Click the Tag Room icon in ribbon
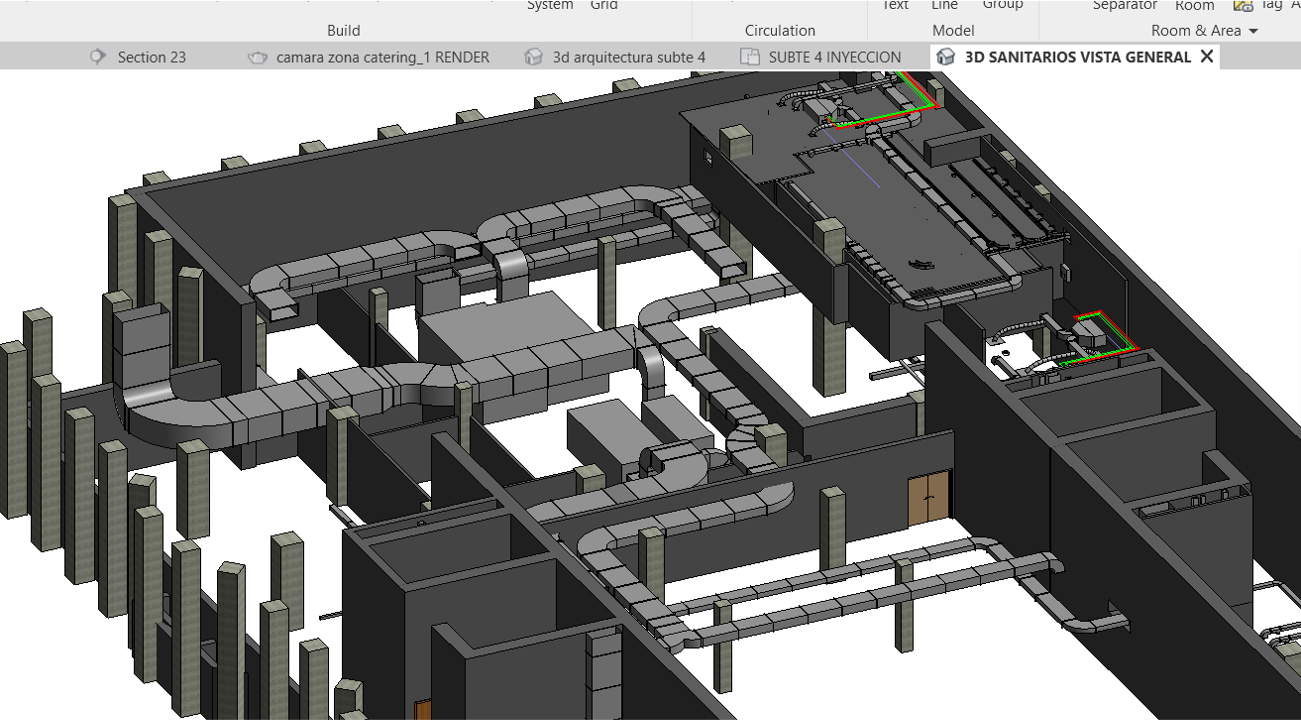 (1243, 5)
